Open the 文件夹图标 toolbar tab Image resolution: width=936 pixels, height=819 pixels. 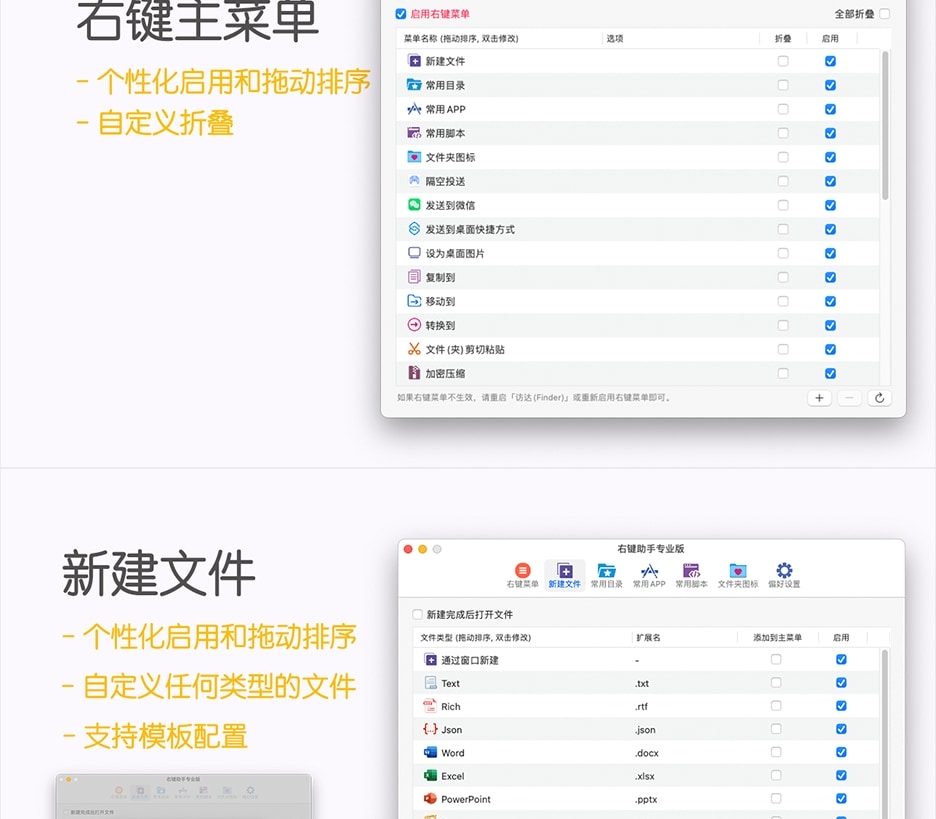[x=738, y=575]
